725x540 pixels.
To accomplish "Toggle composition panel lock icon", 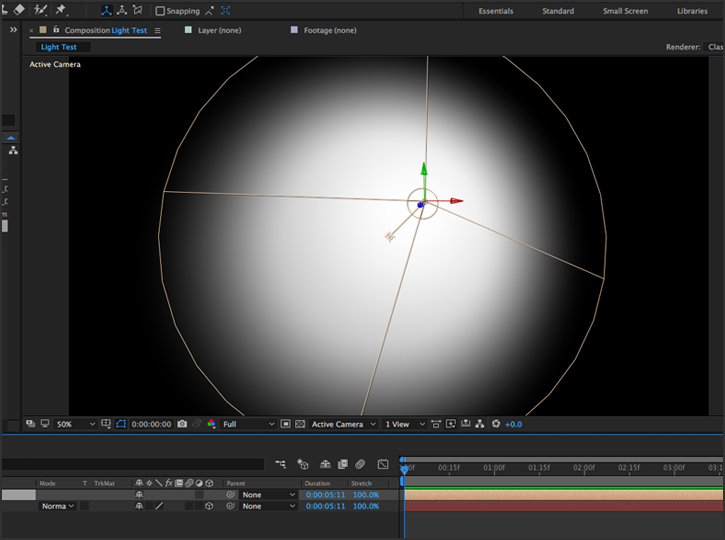I will 56,29.
